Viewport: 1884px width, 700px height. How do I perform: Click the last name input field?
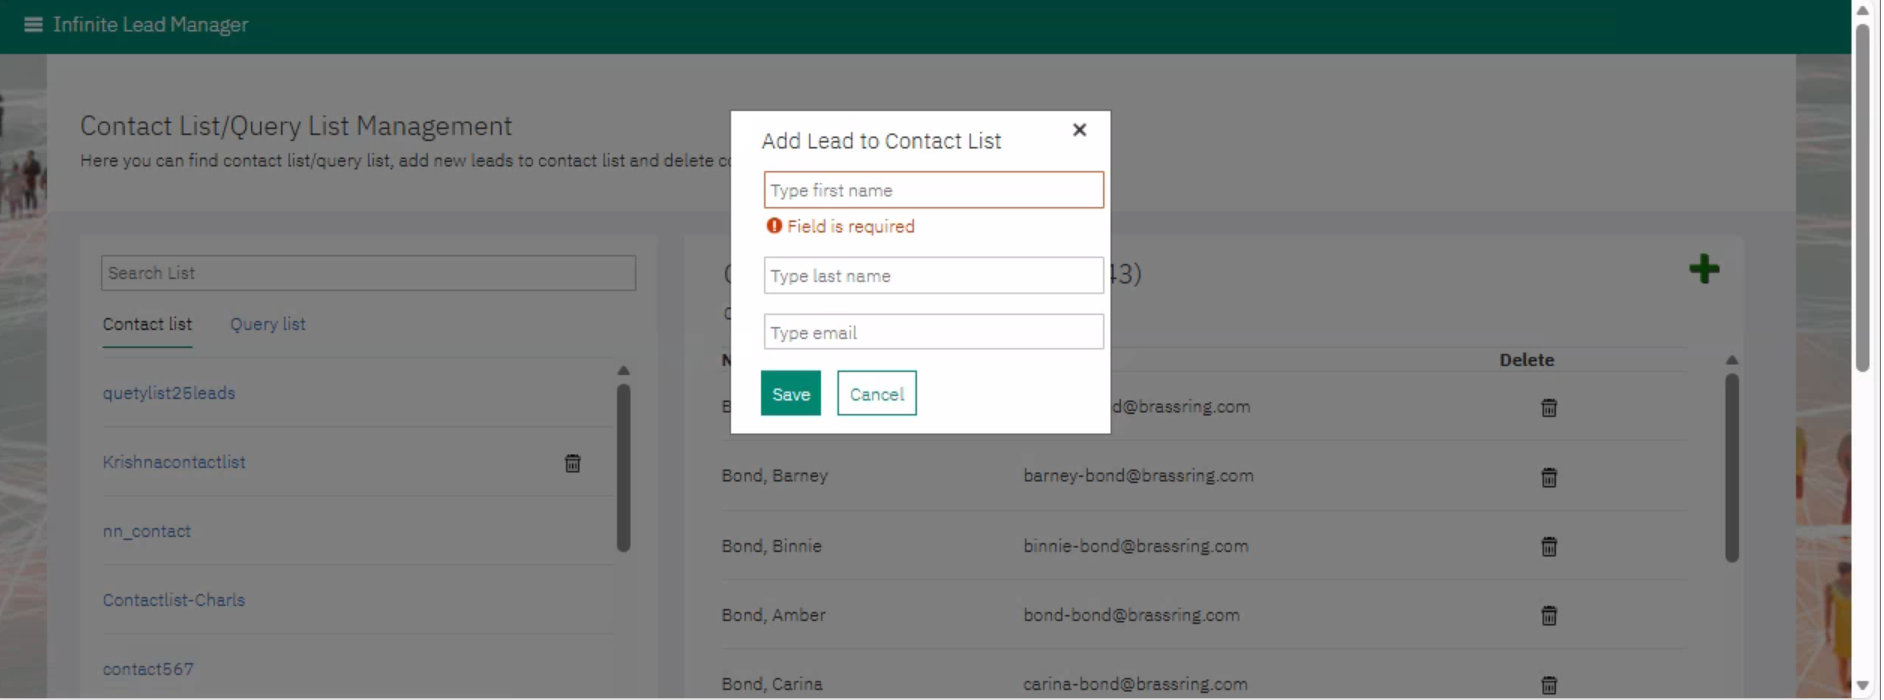point(933,276)
